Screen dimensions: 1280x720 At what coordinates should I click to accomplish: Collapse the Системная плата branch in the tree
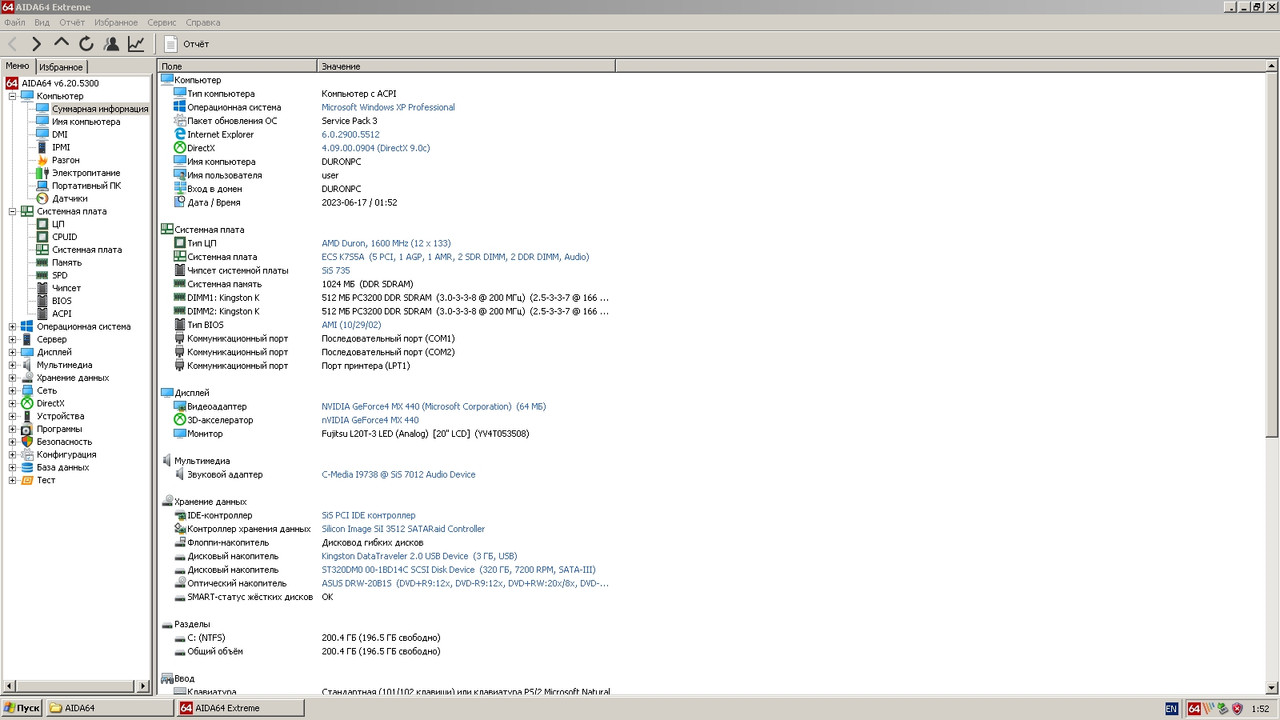pos(12,211)
